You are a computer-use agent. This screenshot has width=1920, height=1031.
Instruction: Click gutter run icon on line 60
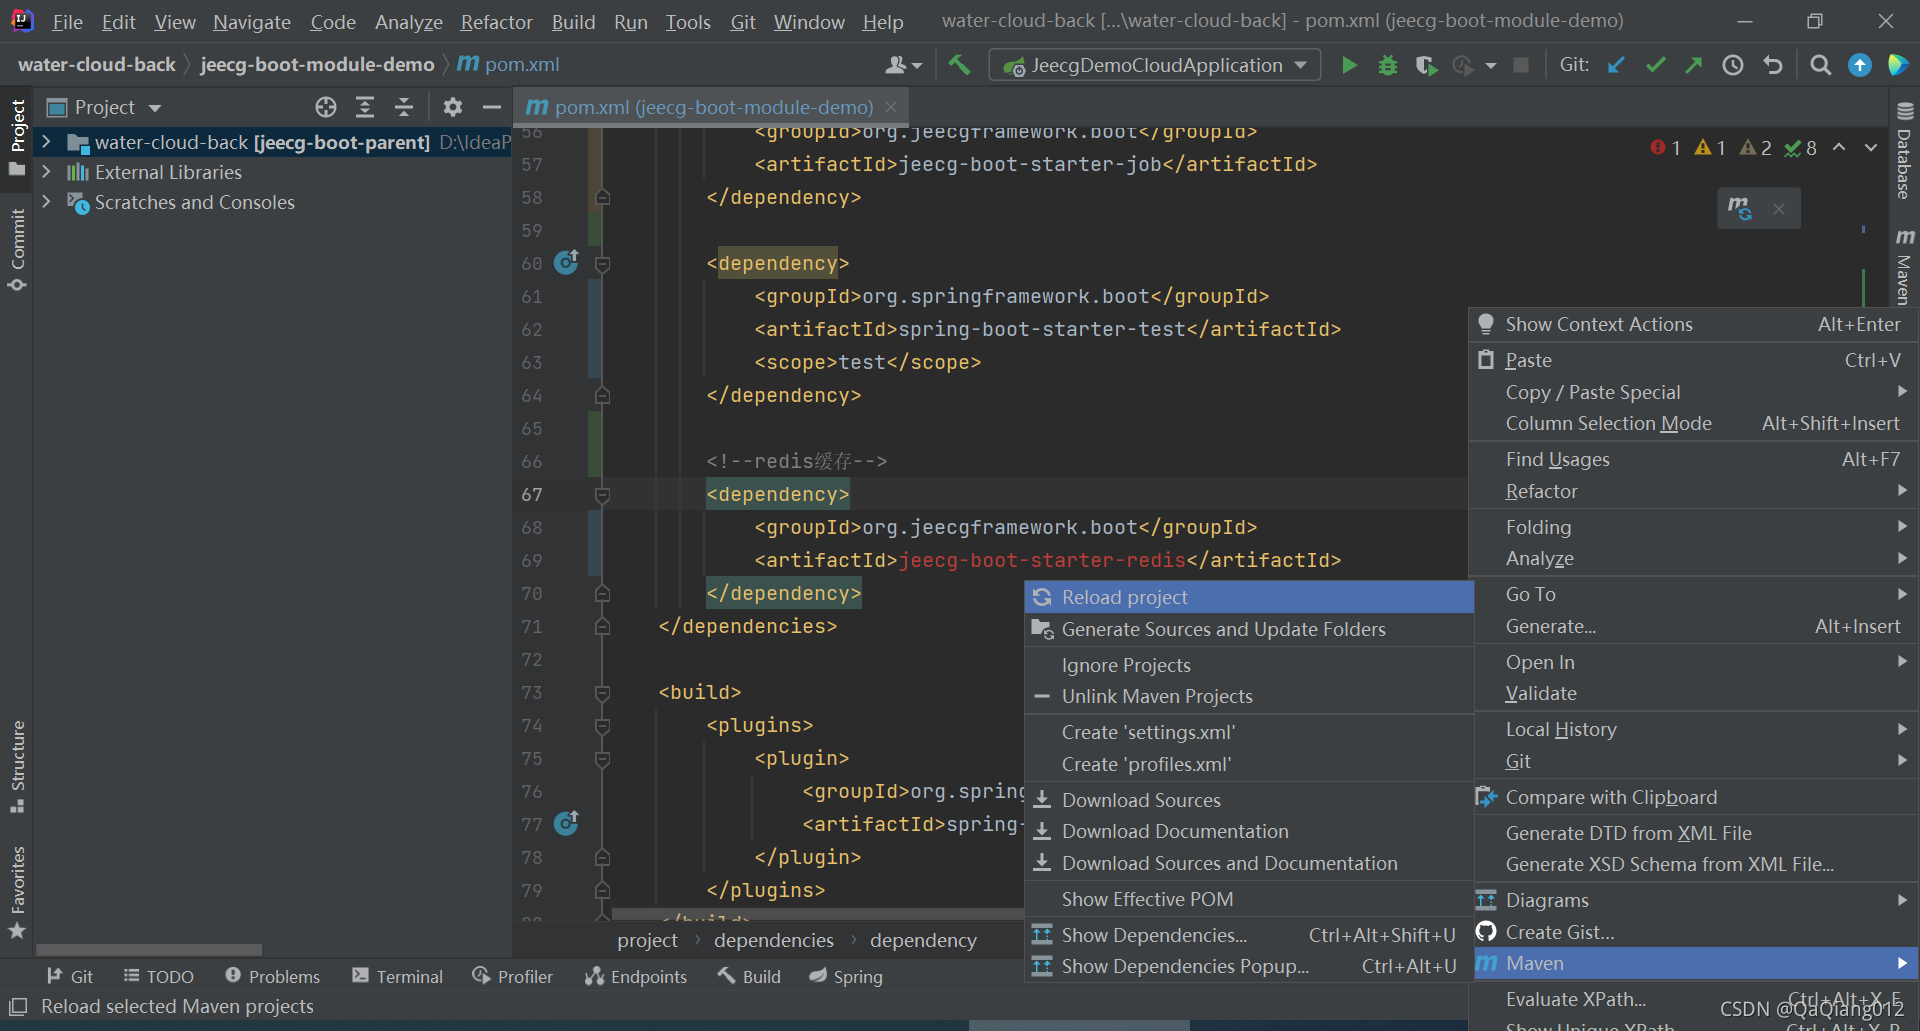point(566,262)
